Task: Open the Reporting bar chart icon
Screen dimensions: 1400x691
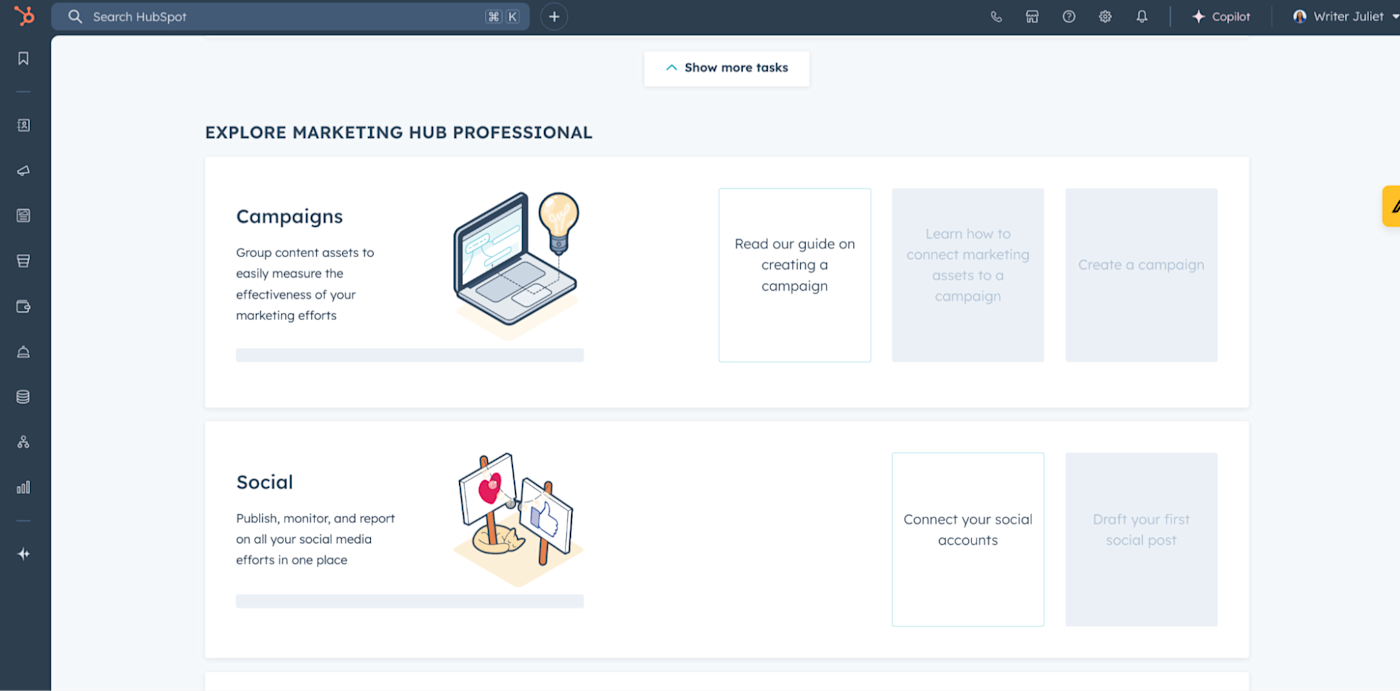Action: coord(24,487)
